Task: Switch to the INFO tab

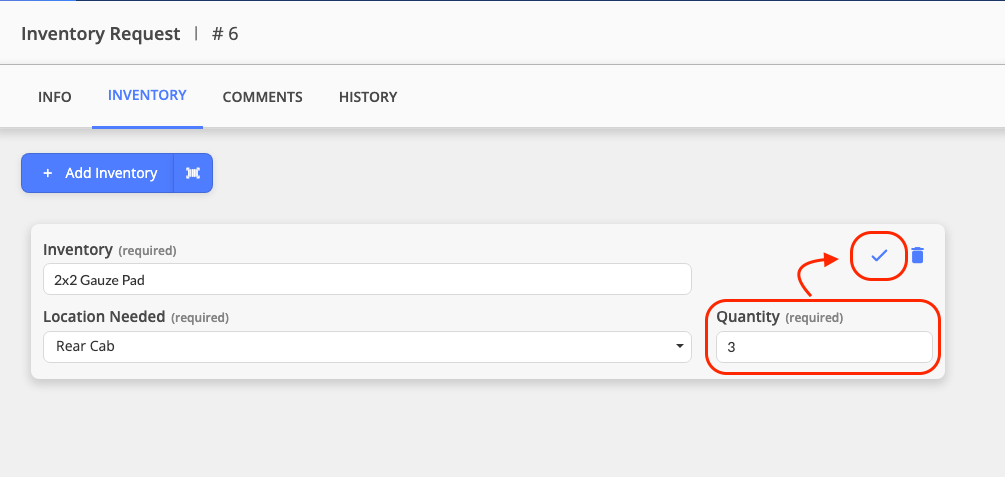Action: click(x=54, y=97)
